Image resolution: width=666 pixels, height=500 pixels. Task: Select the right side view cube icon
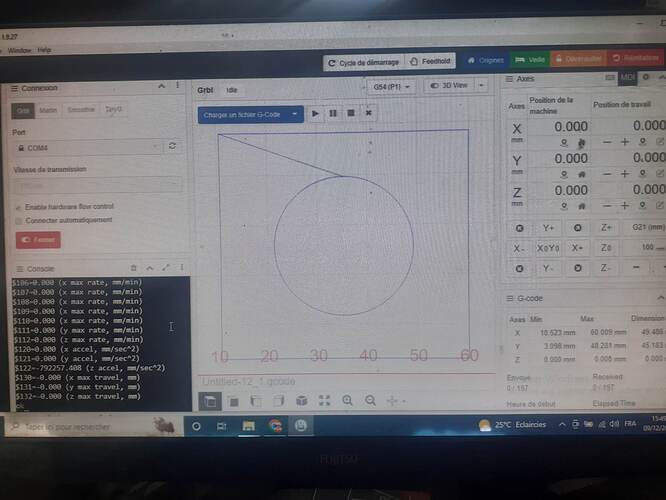click(279, 401)
